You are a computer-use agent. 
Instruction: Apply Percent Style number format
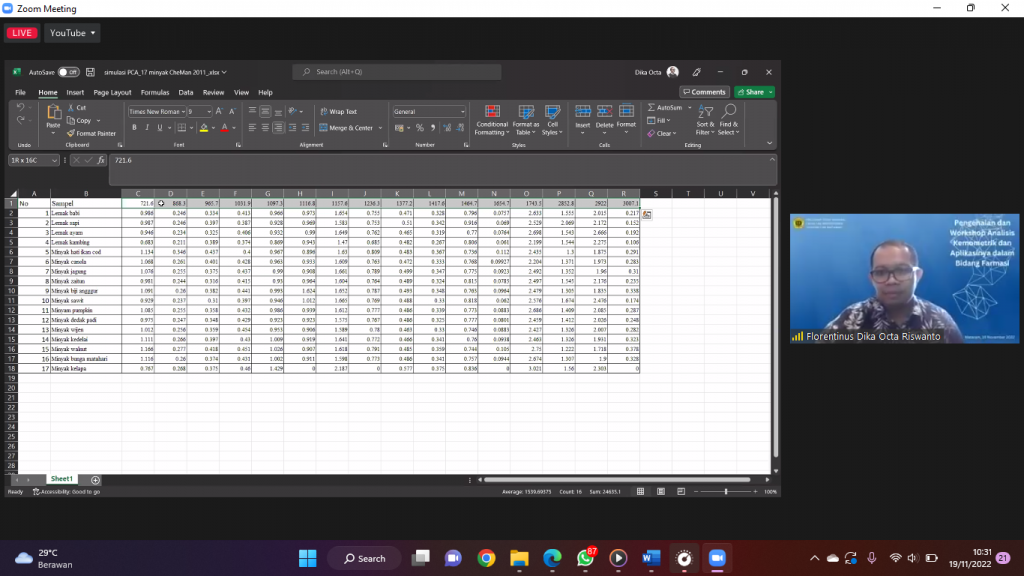tap(420, 128)
